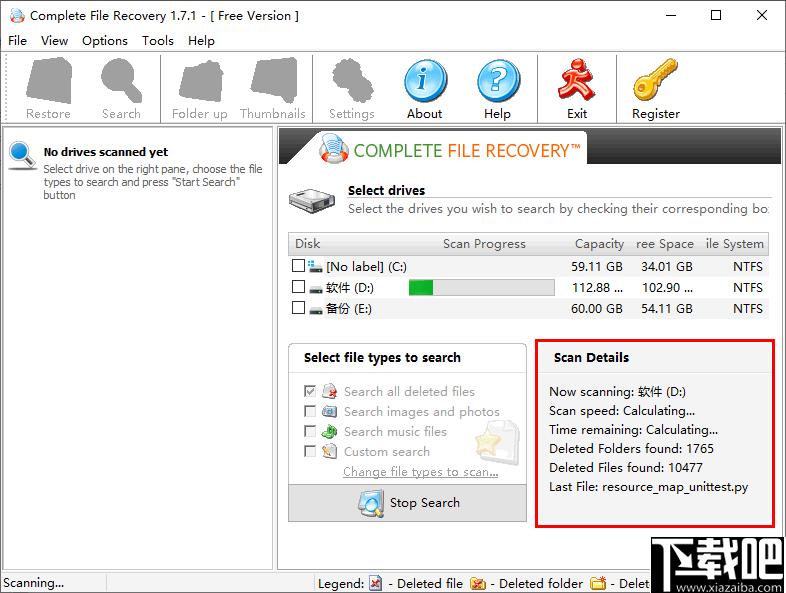786x593 pixels.
Task: Close the Complete File Recovery window
Action: (x=762, y=15)
